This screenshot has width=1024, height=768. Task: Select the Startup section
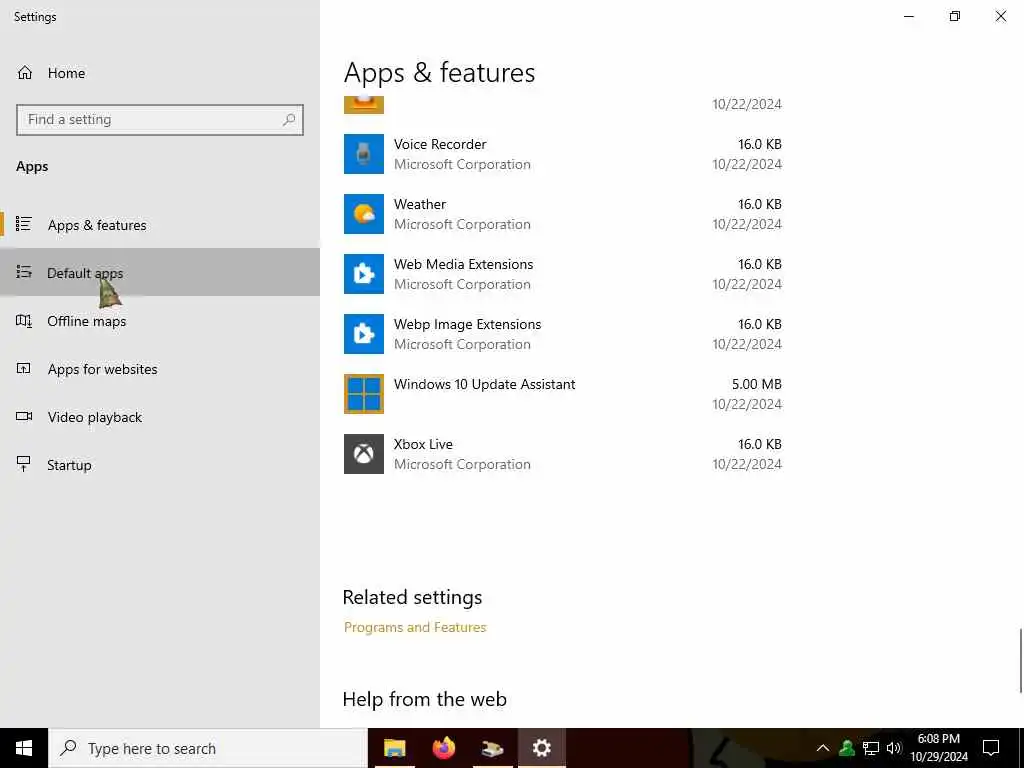160,465
